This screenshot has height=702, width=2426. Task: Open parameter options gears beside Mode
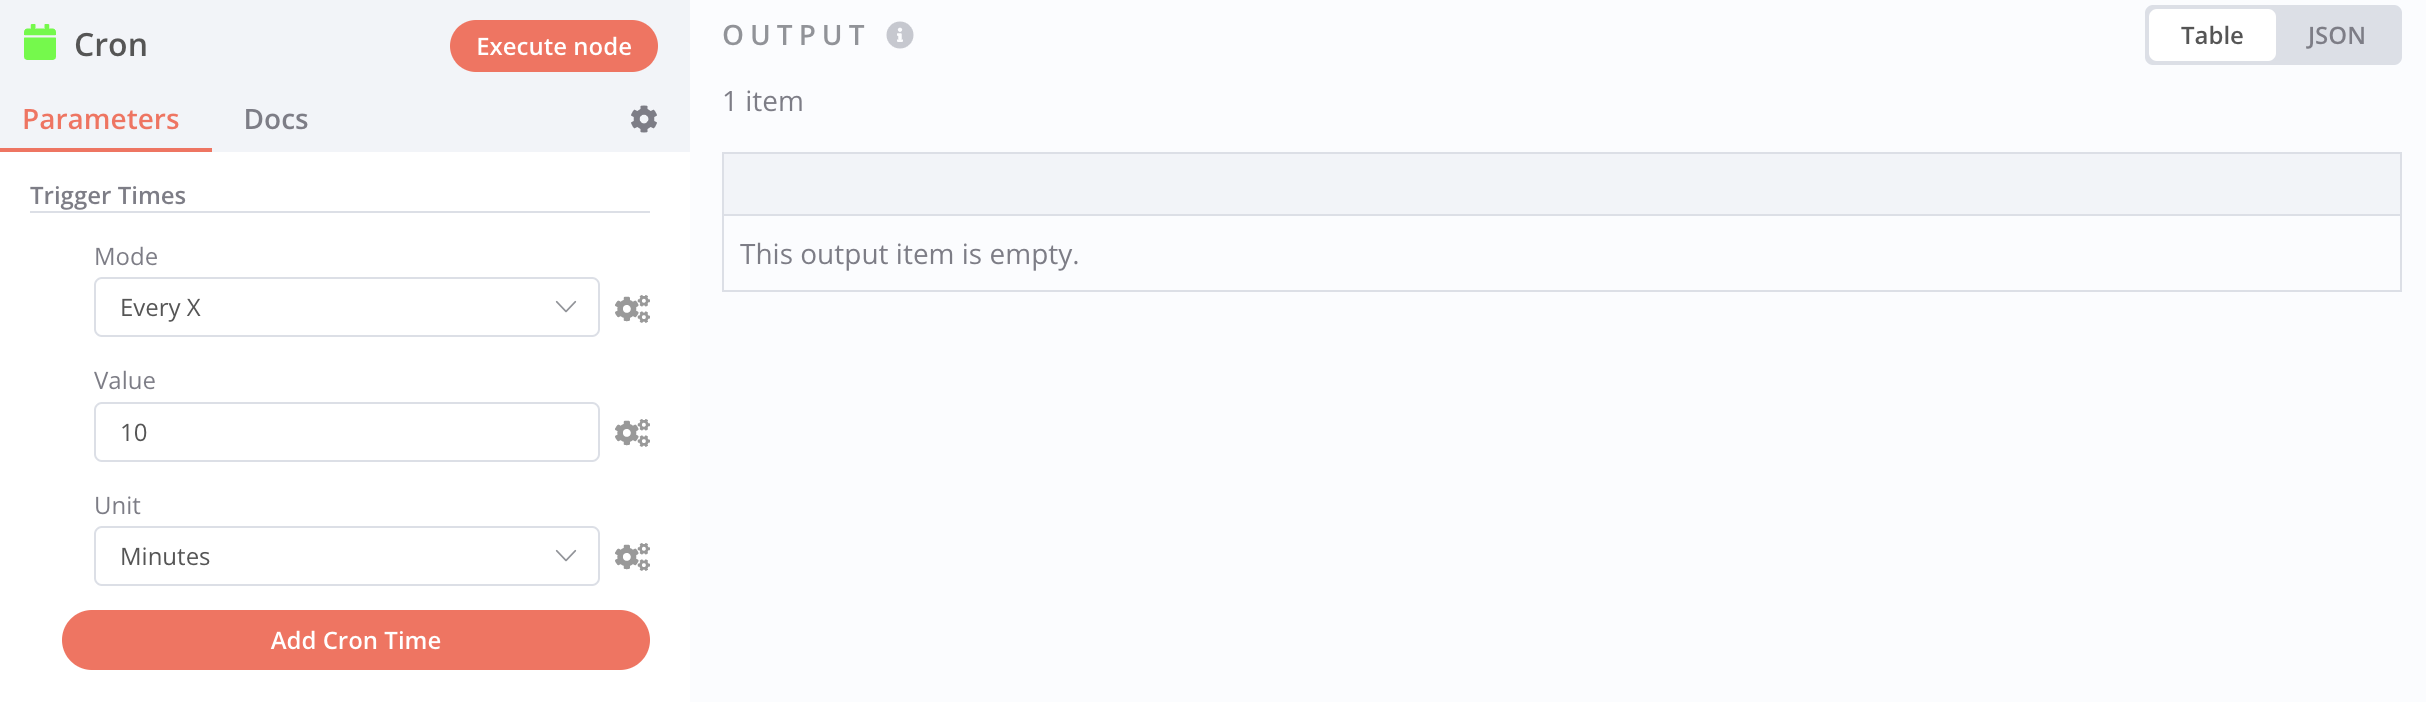(632, 308)
